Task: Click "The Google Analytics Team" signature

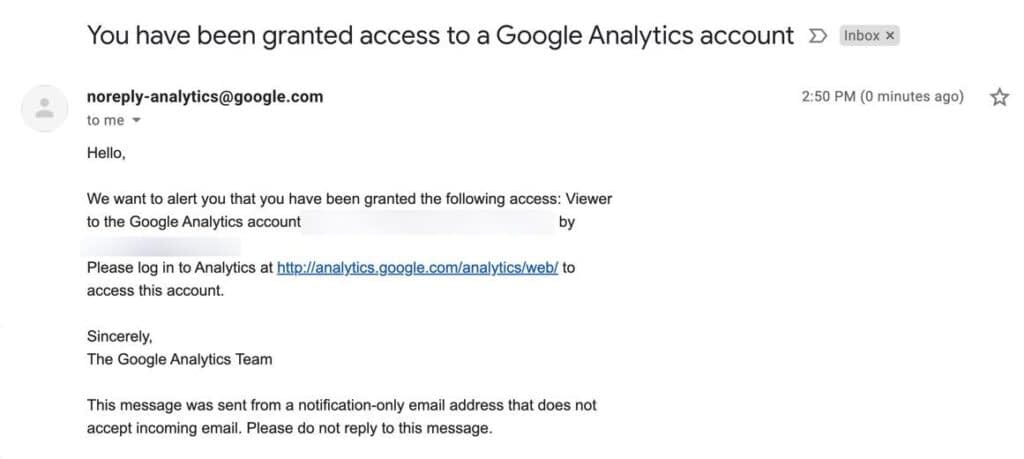Action: coord(180,359)
